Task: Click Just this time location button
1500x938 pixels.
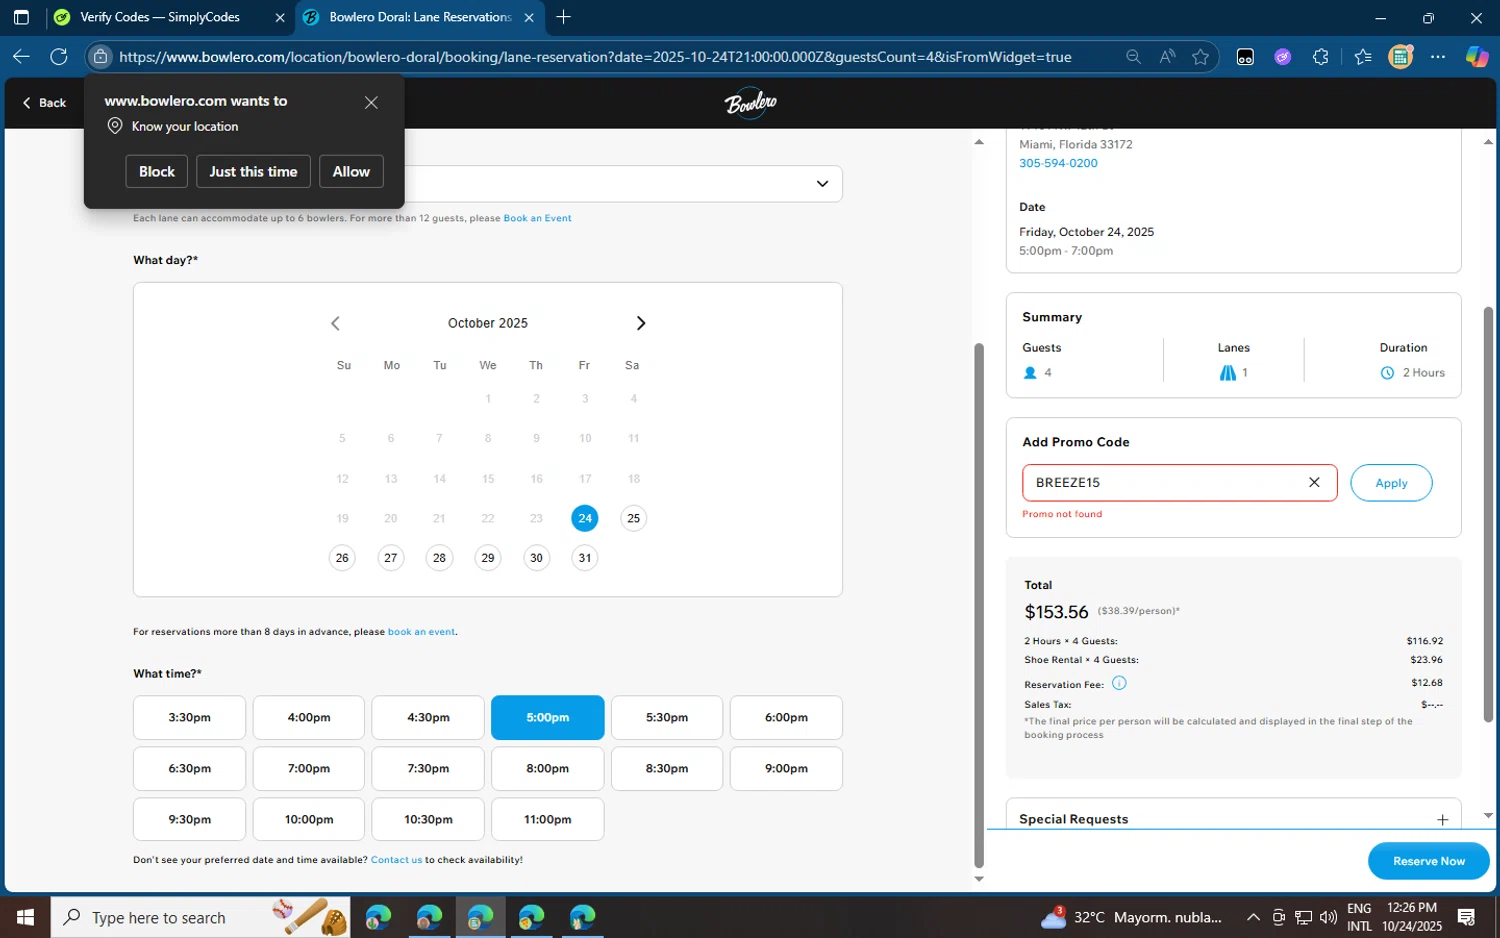Action: coord(253,171)
